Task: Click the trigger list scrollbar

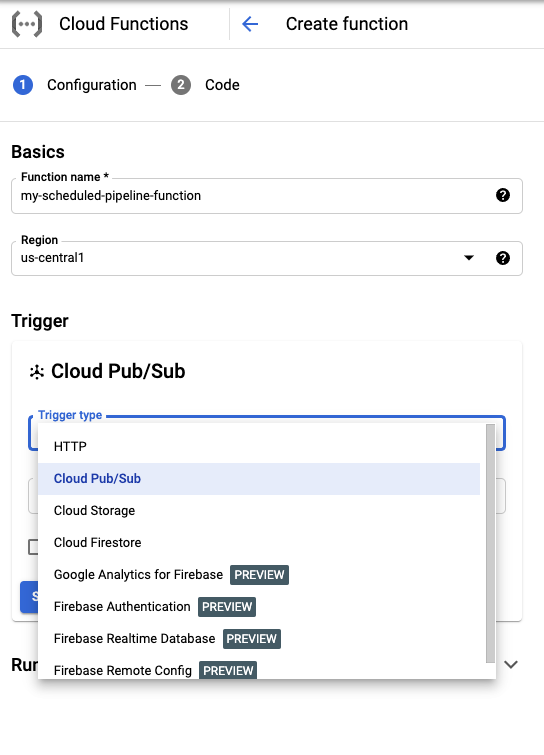Action: (x=490, y=543)
